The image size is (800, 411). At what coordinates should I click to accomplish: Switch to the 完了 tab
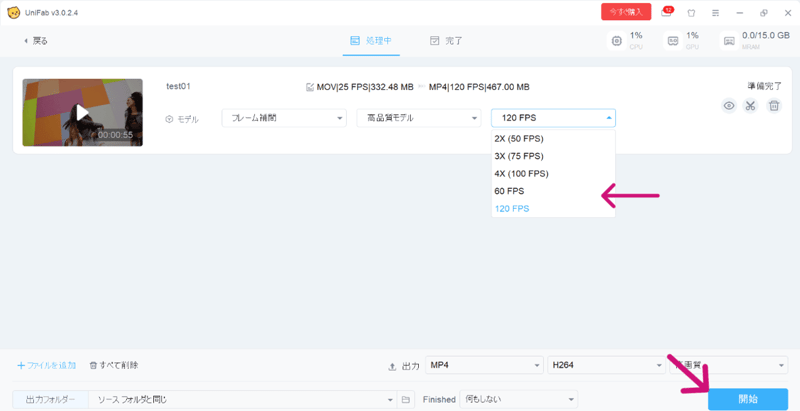click(x=446, y=41)
